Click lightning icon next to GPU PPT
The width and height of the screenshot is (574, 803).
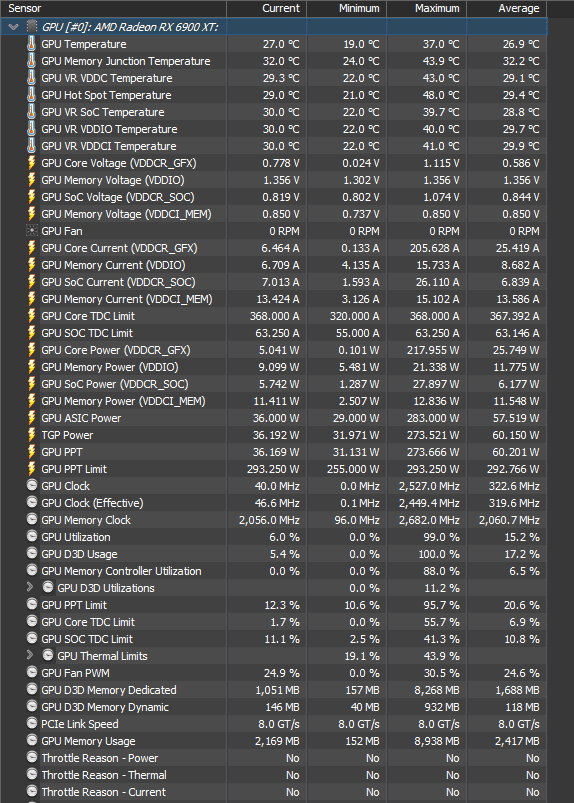pos(32,452)
